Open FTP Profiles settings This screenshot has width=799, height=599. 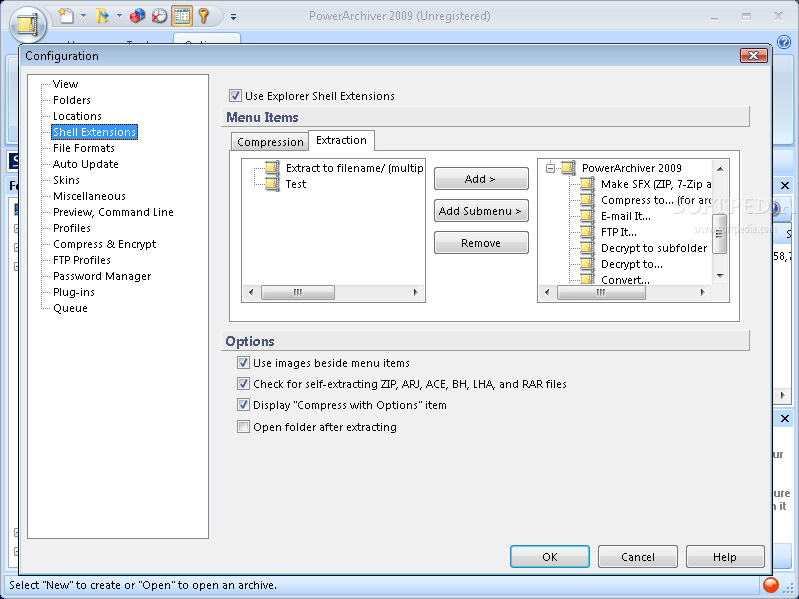[82, 260]
